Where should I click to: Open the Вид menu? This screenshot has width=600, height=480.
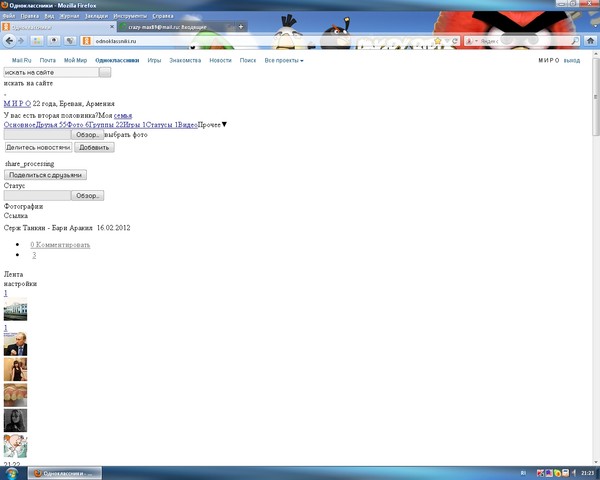[x=49, y=16]
